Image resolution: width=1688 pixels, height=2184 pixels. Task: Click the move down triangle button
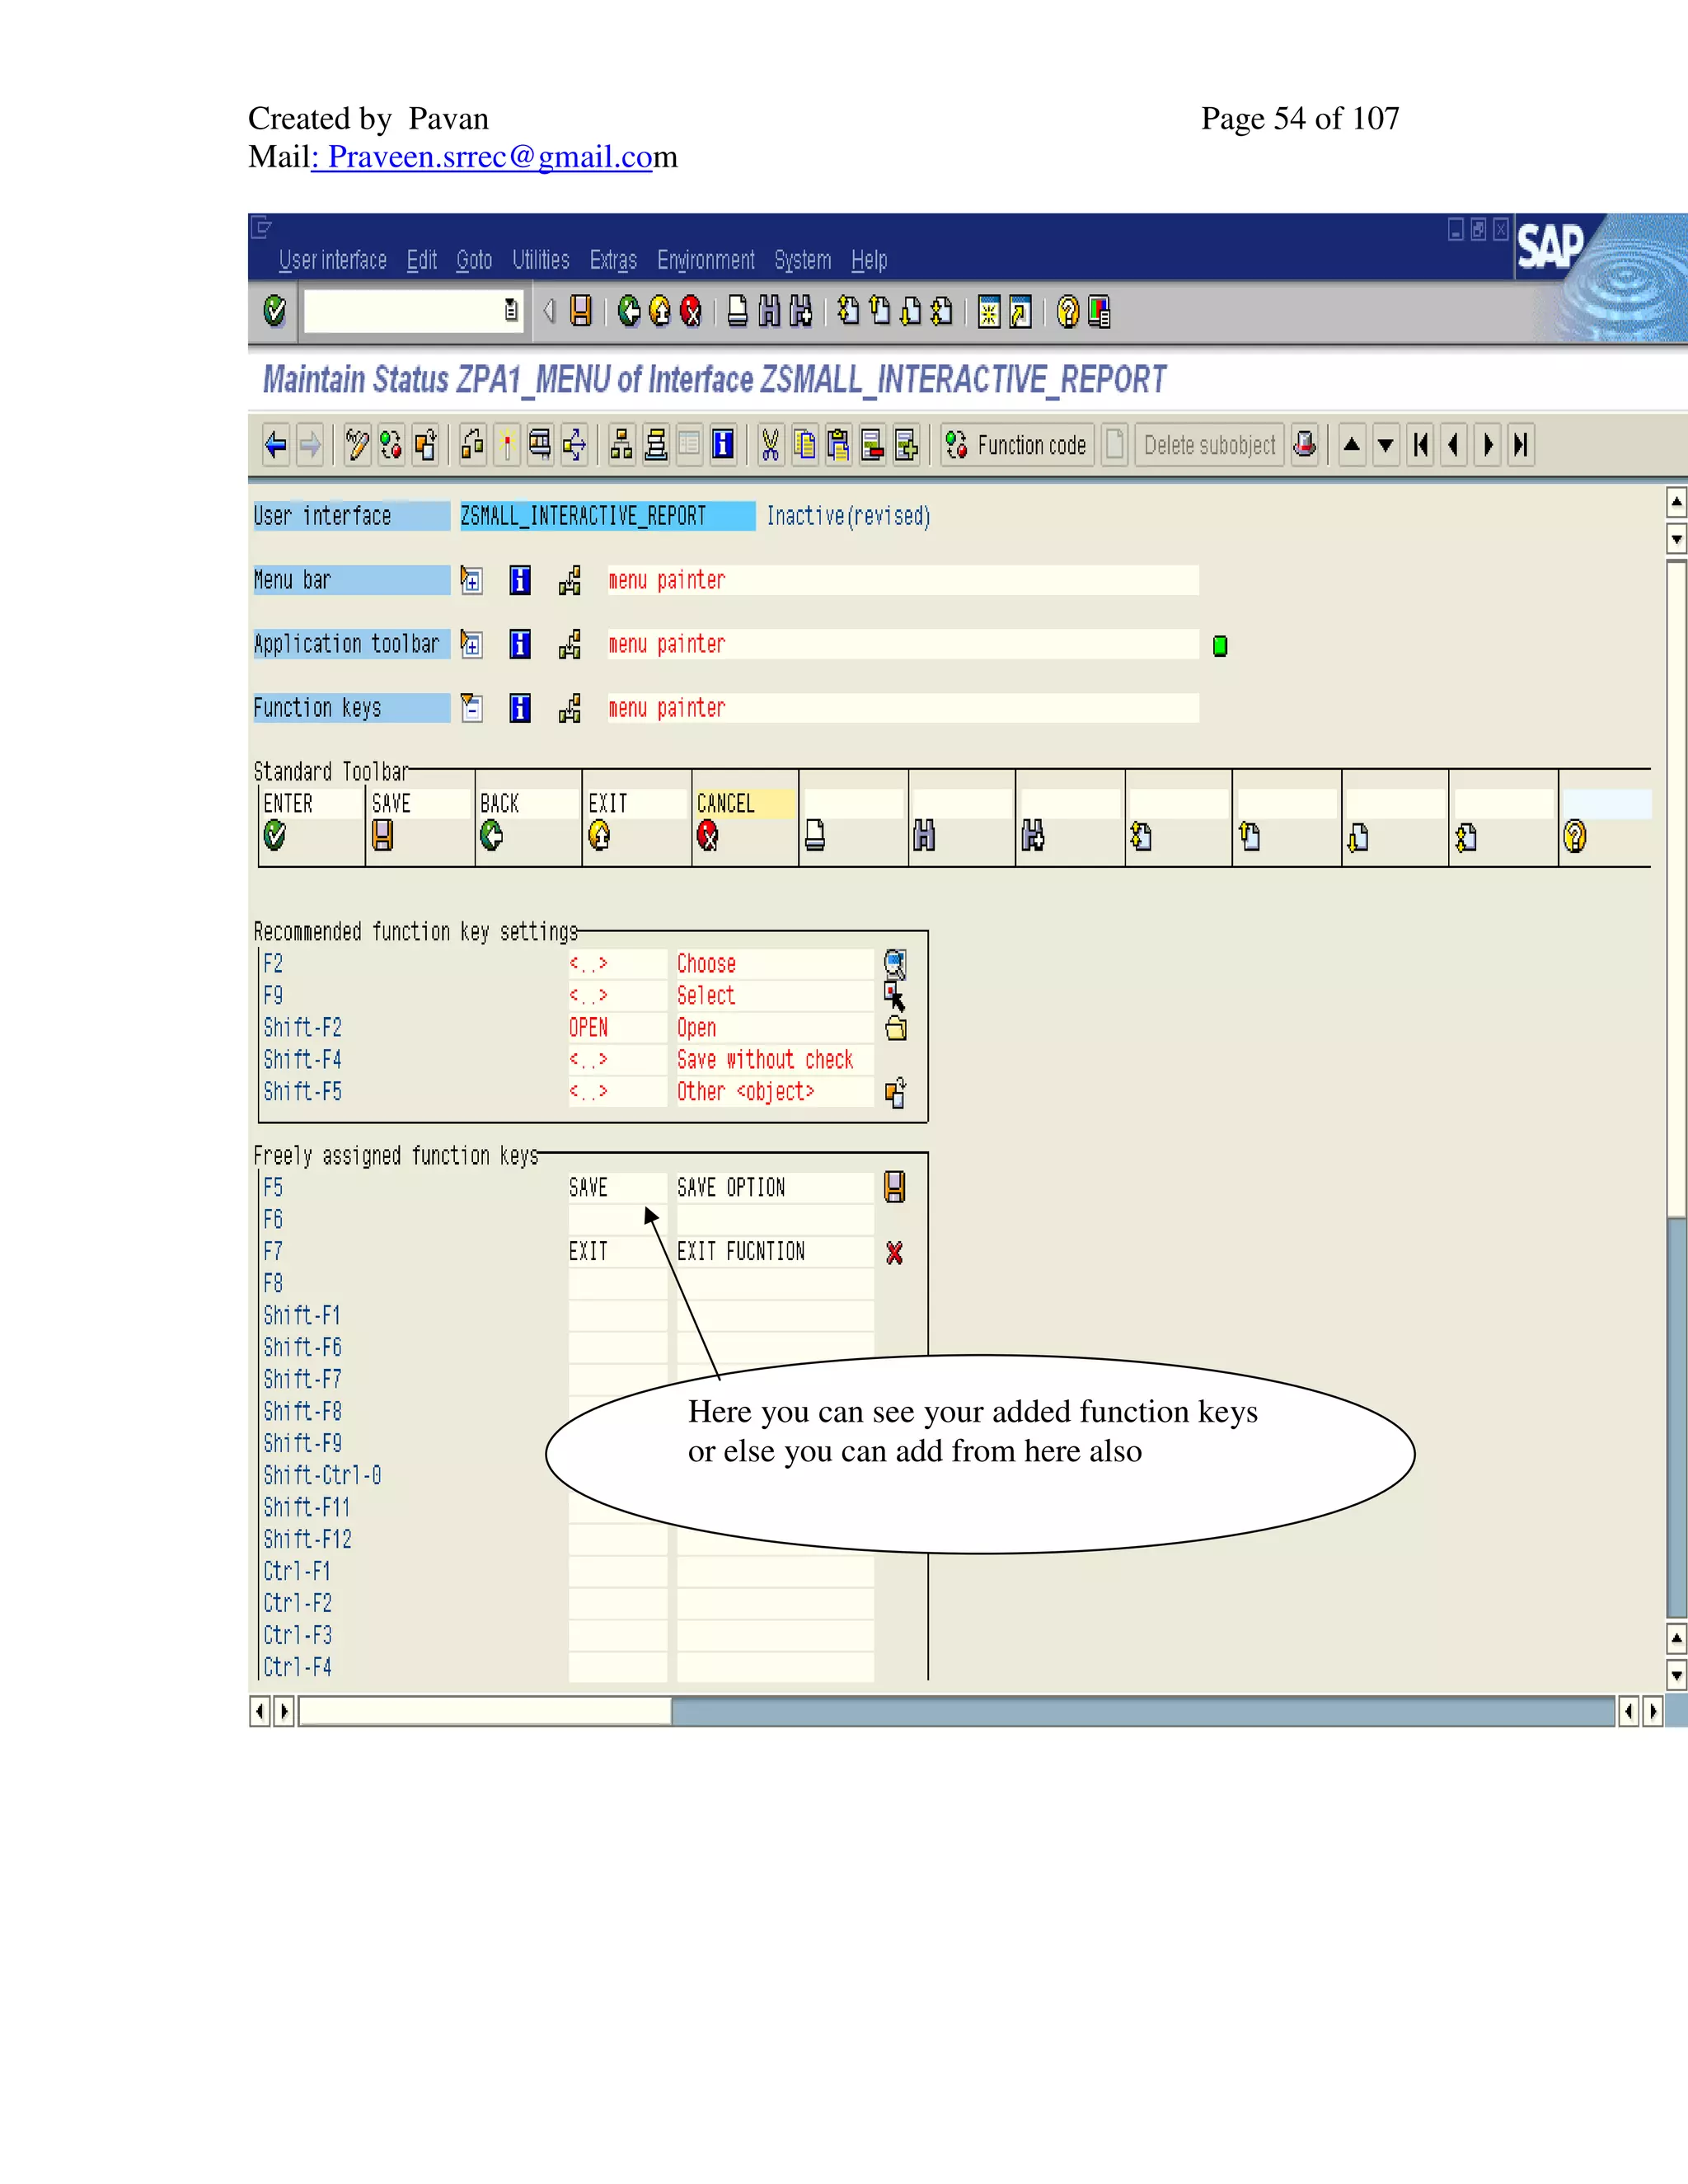coord(1386,444)
